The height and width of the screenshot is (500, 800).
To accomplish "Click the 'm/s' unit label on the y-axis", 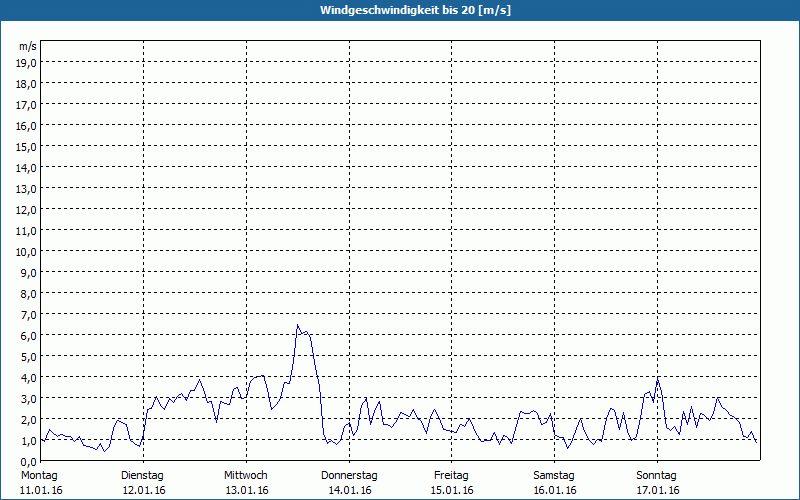I will pyautogui.click(x=28, y=46).
